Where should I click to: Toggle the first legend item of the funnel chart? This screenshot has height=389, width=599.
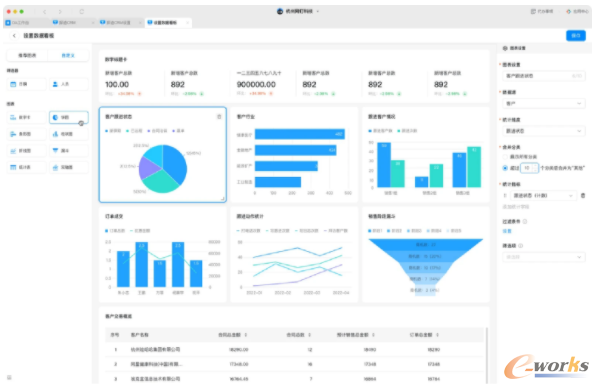(x=375, y=231)
